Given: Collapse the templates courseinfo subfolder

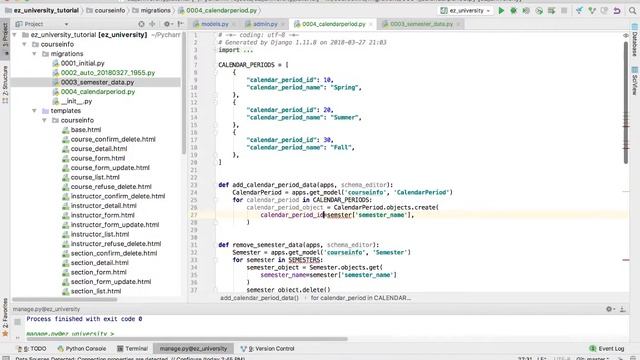Looking at the screenshot, I should point(44,120).
